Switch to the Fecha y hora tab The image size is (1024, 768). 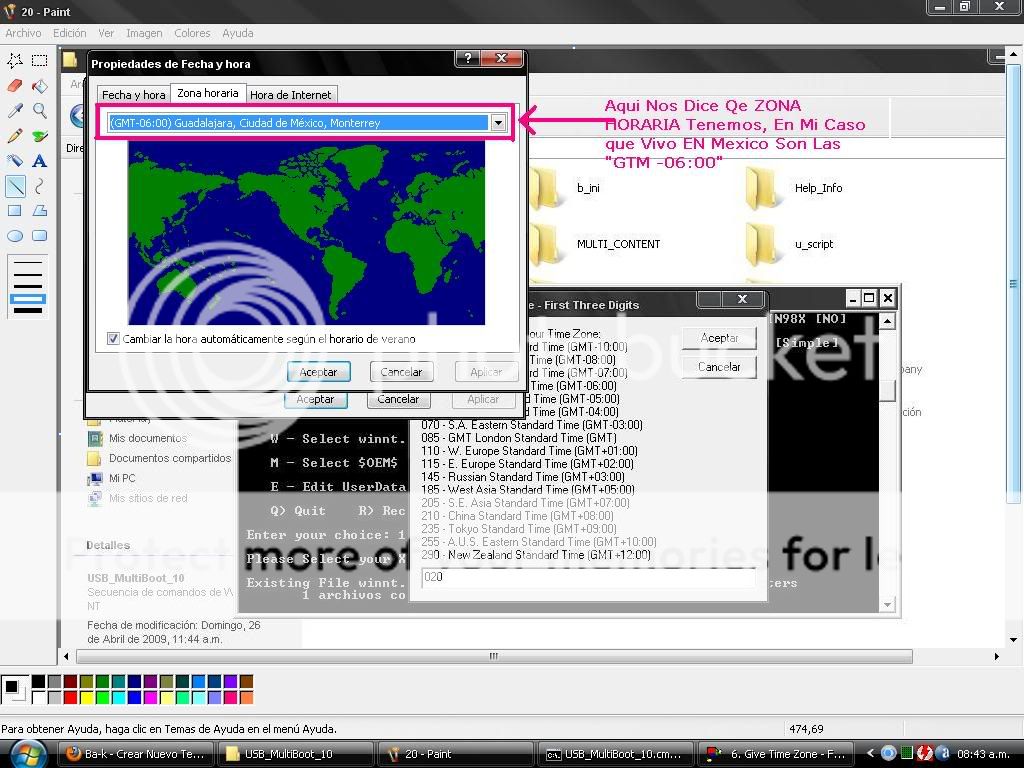[133, 95]
